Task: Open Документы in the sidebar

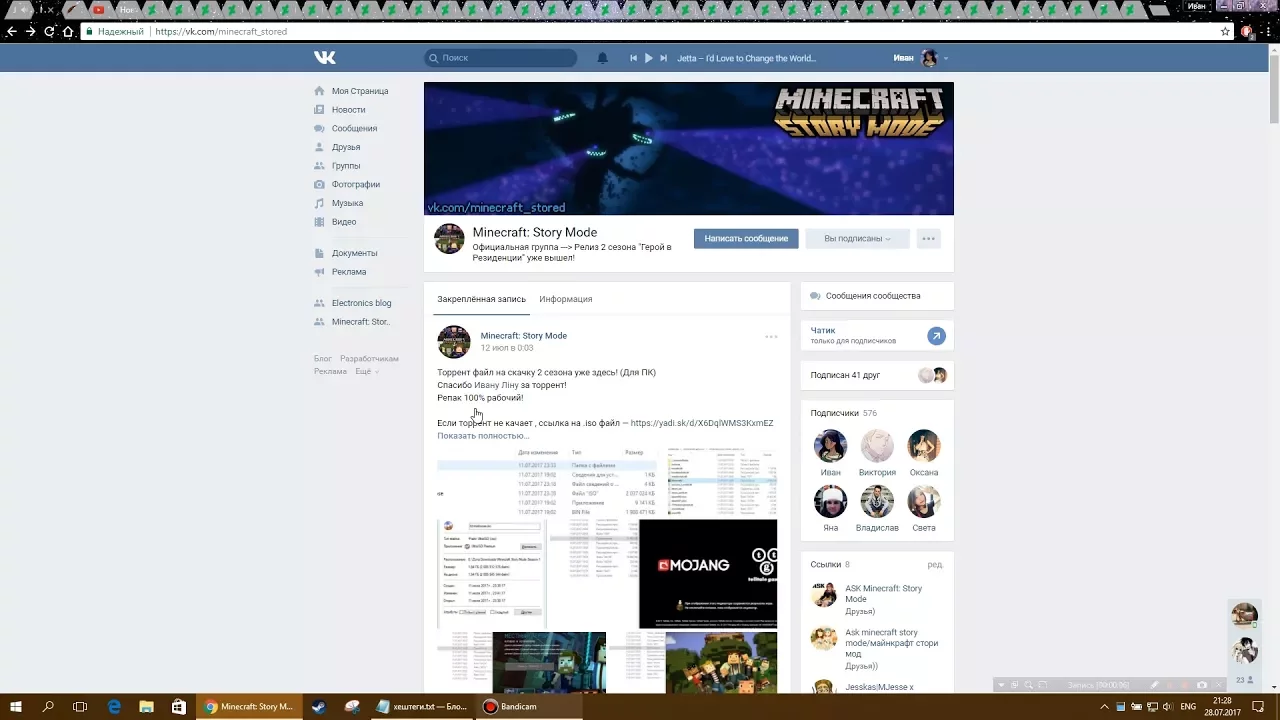Action: pyautogui.click(x=354, y=253)
